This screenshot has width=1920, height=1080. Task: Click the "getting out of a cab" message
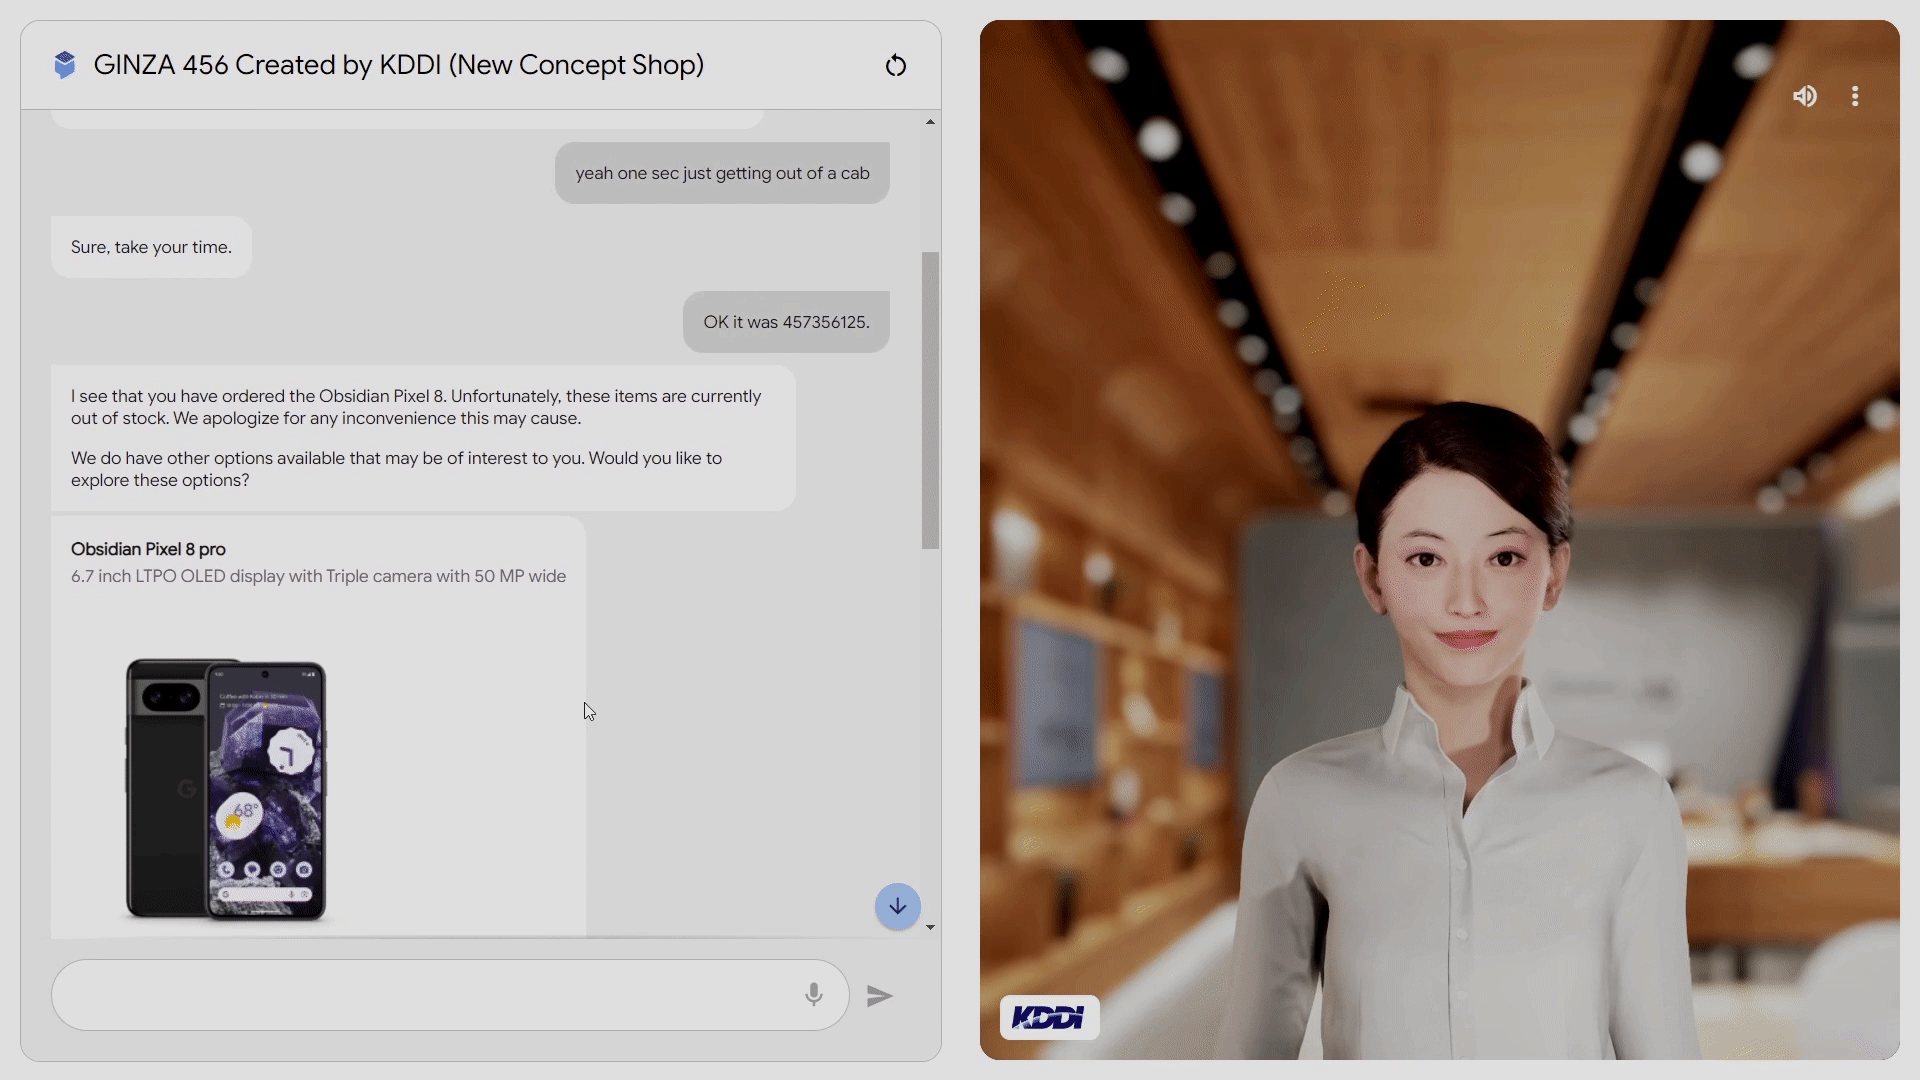[722, 173]
